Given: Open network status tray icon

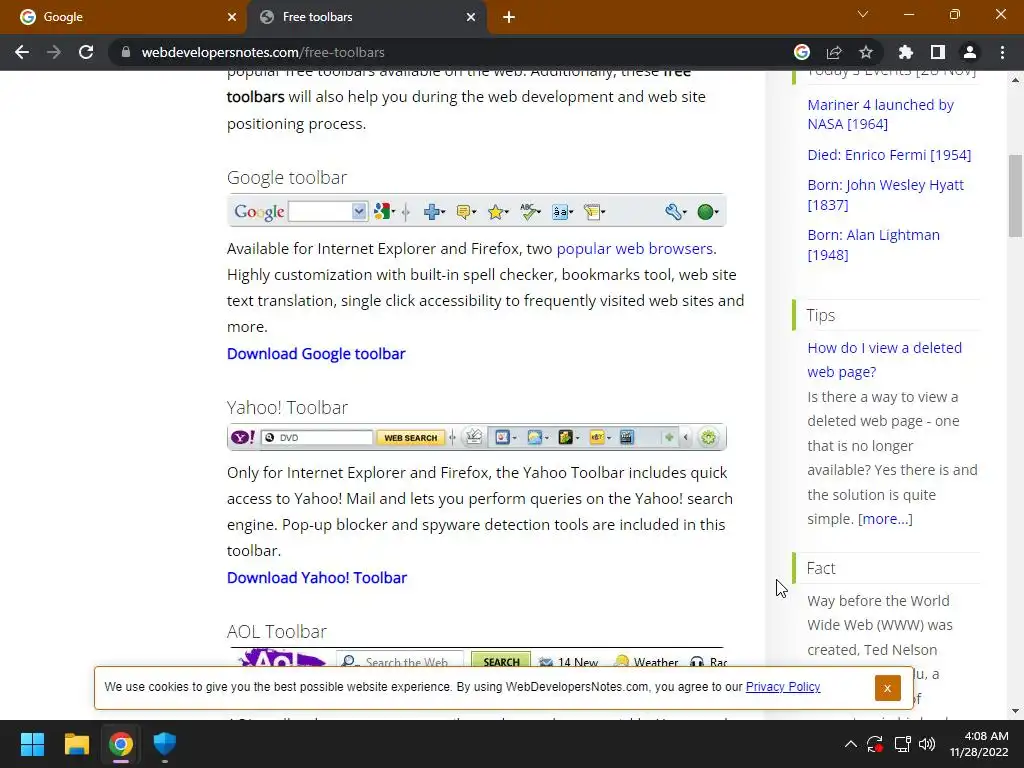Looking at the screenshot, I should click(903, 744).
